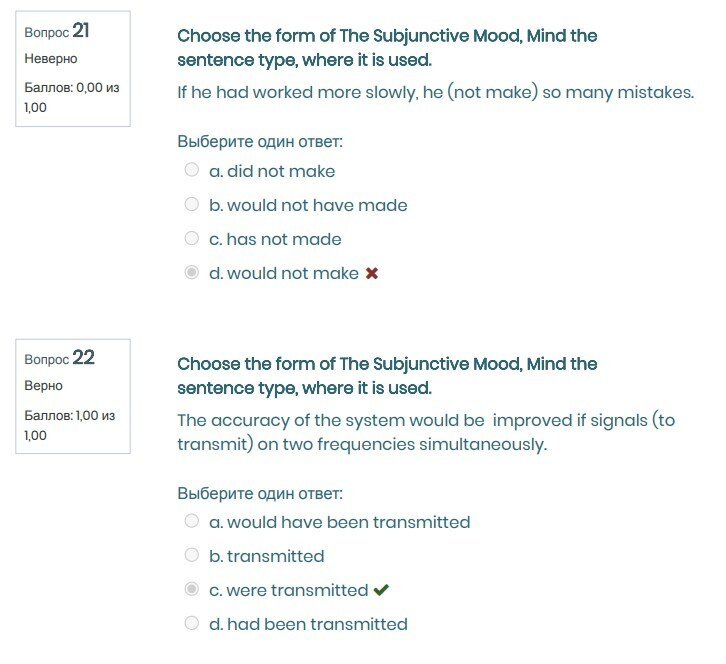
Task: Click the 'Верно' status under question 22
Action: [x=43, y=385]
